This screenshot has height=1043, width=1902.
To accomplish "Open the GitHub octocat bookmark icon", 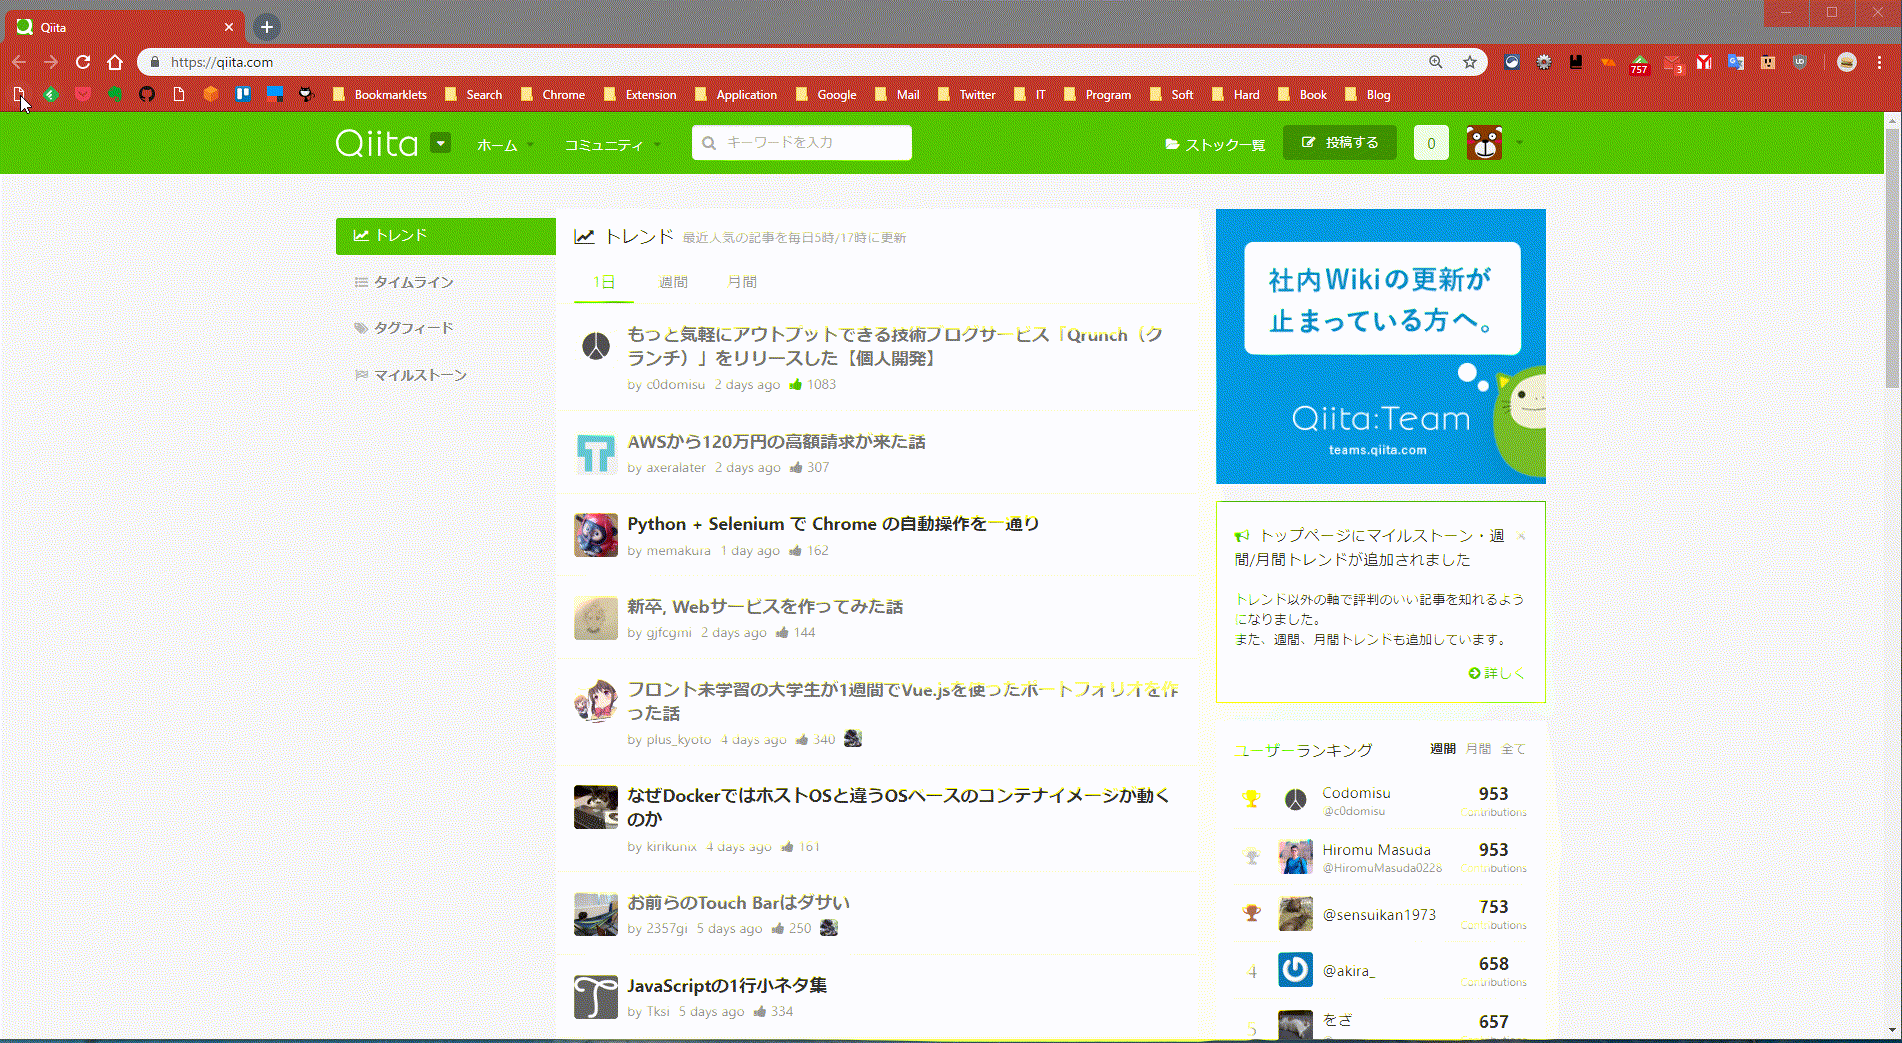I will click(x=147, y=94).
